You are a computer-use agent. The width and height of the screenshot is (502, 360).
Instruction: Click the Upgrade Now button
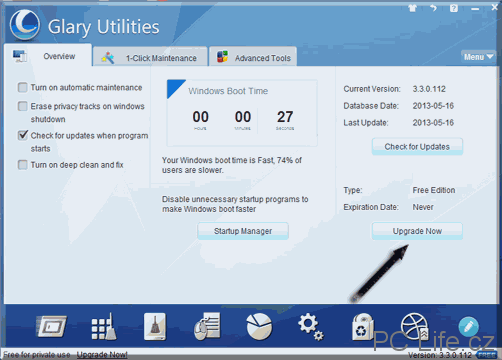pos(417,231)
